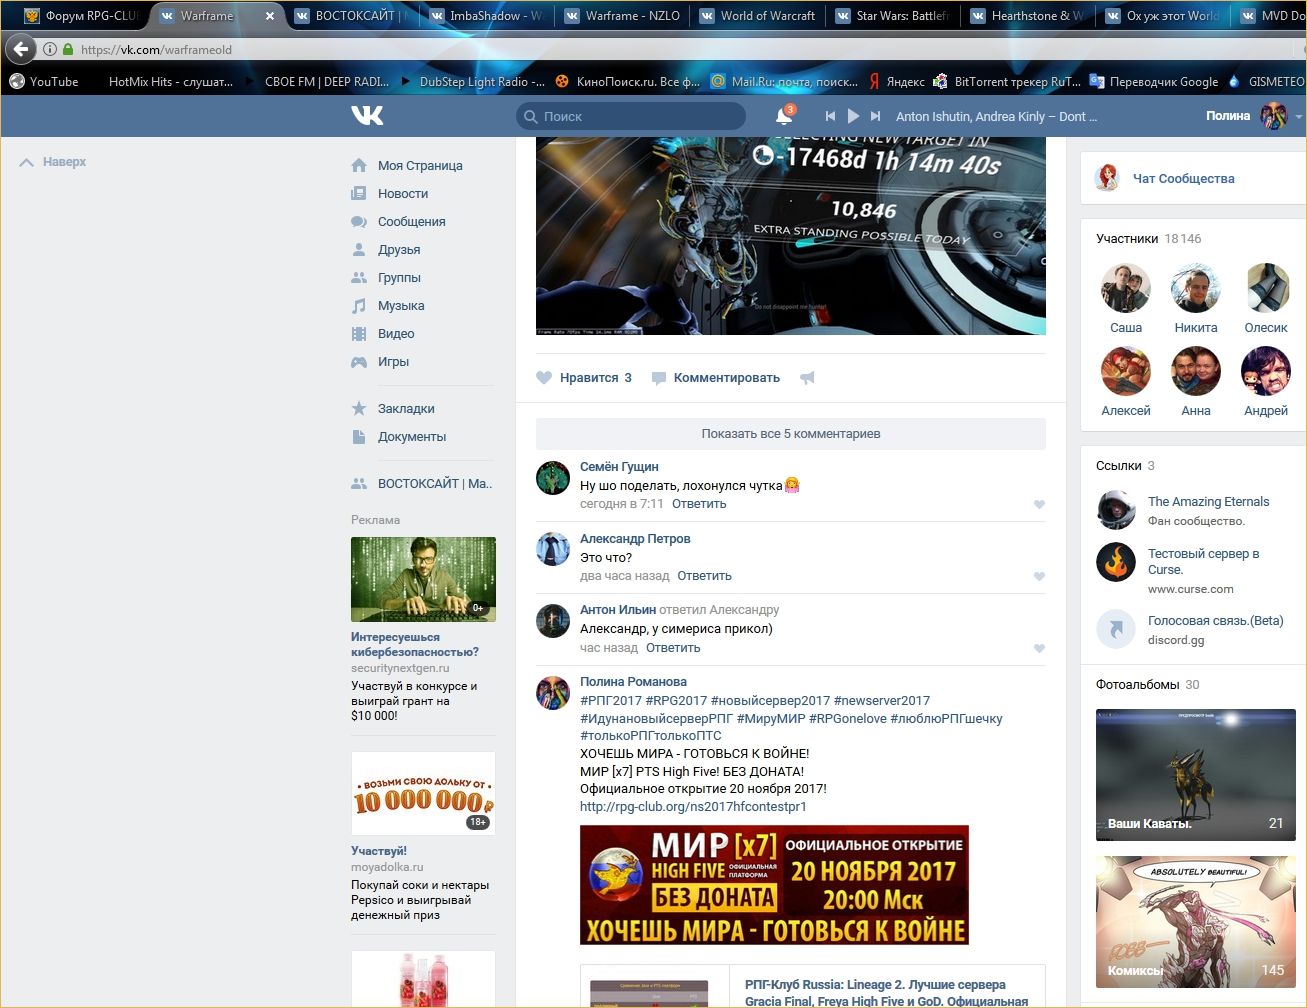Viewport: 1307px width, 1008px height.
Task: Switch to Warframe - NZLO tab
Action: (x=621, y=16)
